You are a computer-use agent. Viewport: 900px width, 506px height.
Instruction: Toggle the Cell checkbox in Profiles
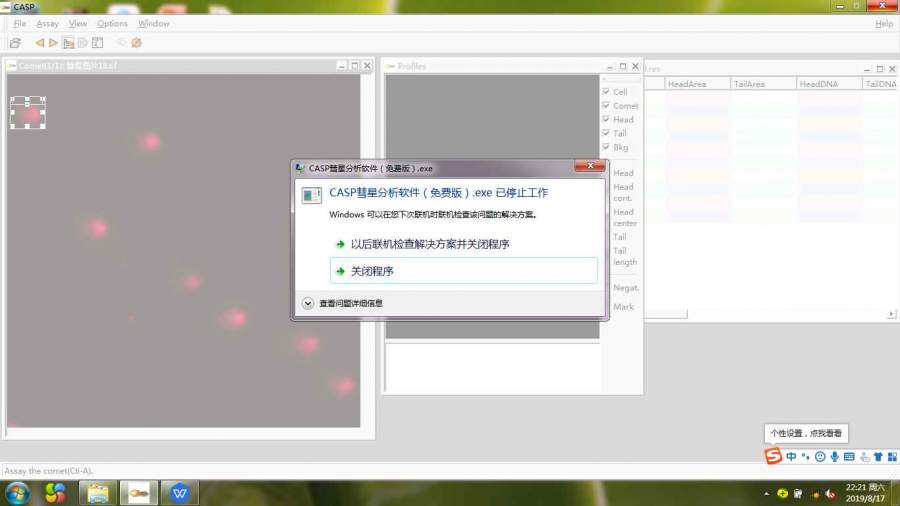[x=606, y=91]
